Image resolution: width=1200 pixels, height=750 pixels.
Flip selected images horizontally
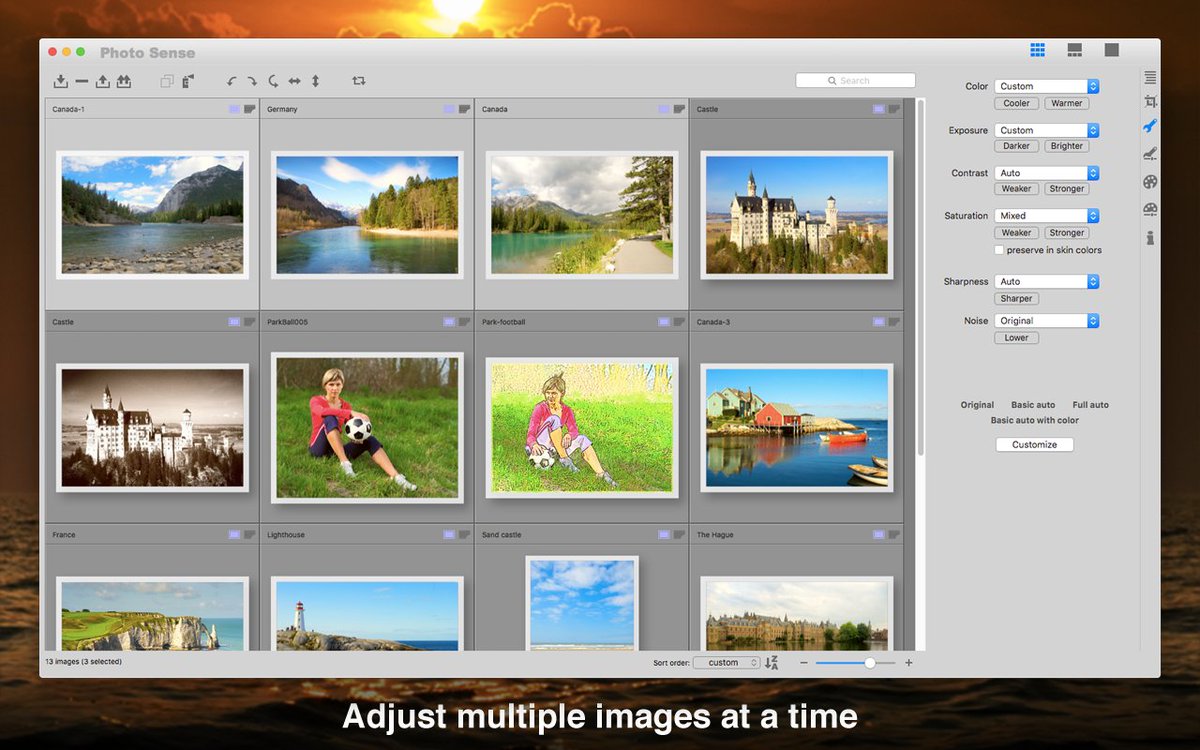(294, 81)
